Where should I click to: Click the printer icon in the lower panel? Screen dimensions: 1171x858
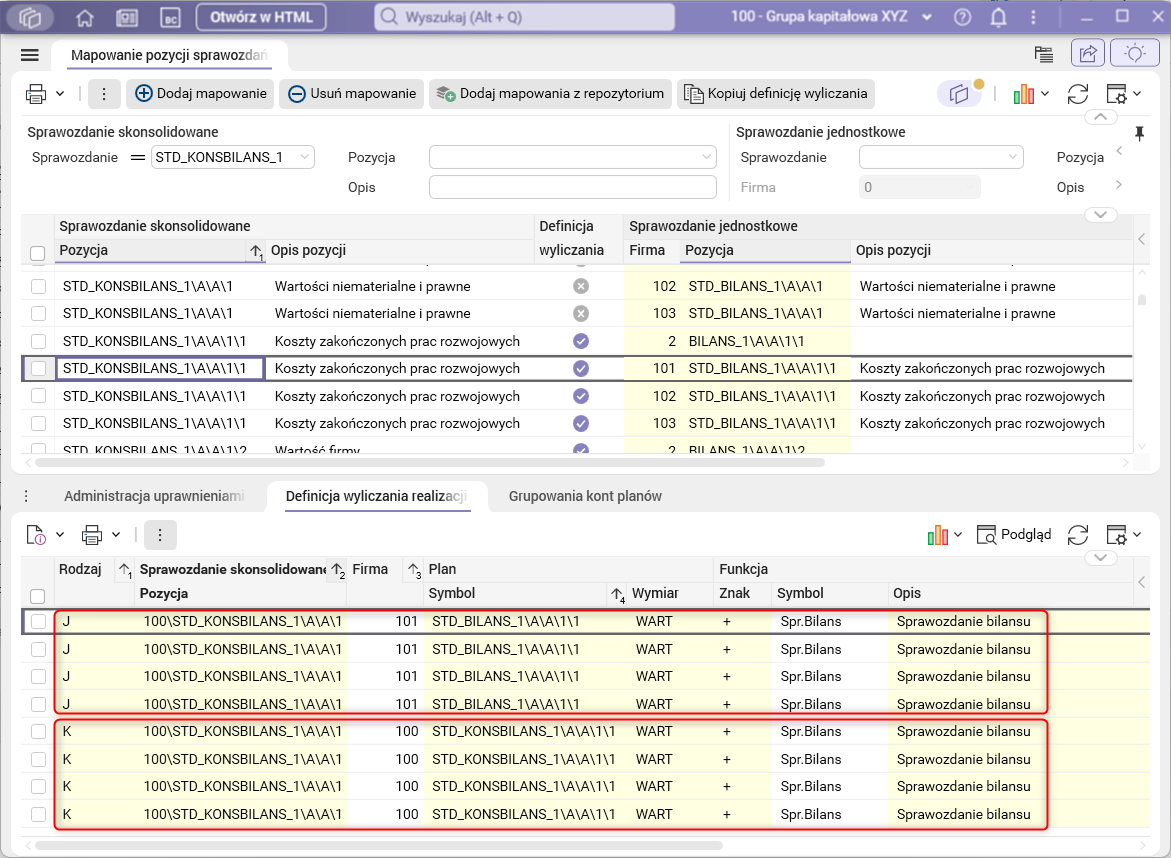[x=92, y=534]
